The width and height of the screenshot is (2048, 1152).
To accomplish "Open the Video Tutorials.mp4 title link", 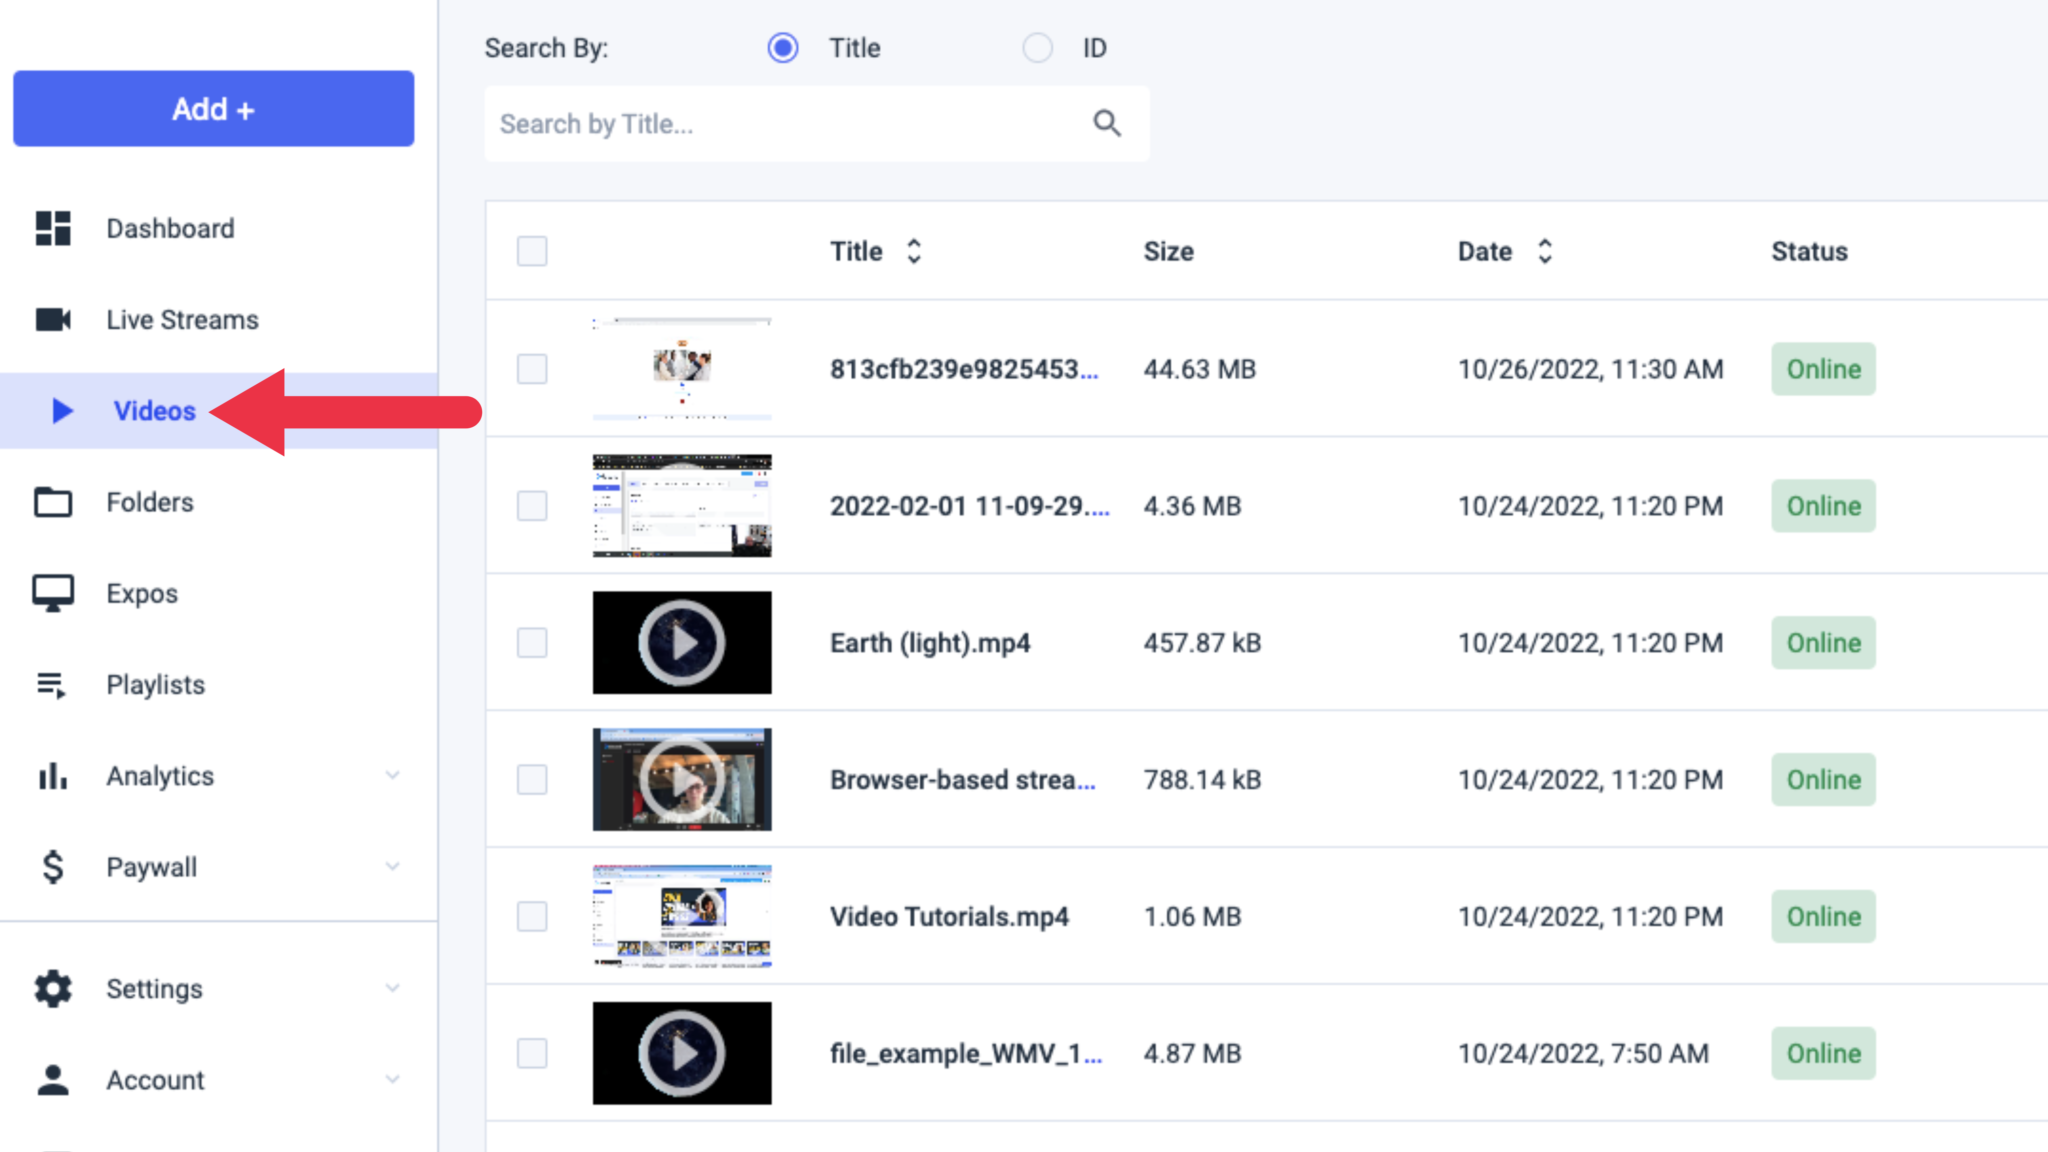I will pos(948,916).
